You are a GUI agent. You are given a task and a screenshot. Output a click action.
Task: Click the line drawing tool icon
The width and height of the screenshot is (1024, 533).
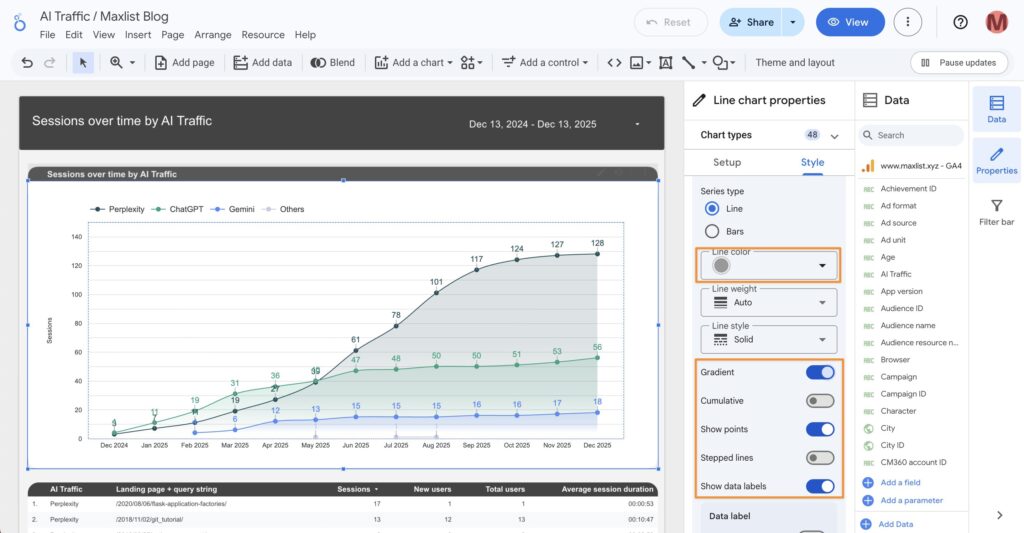(688, 63)
